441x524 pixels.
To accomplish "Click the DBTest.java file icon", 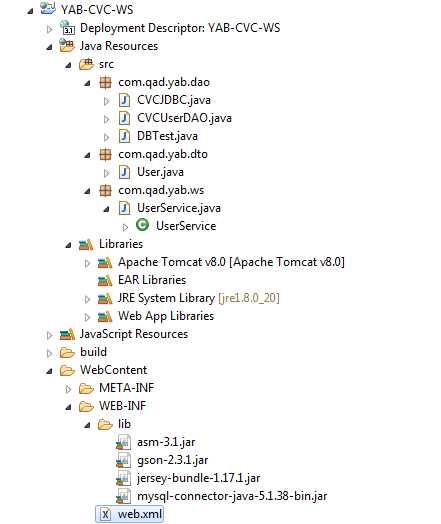I will [x=124, y=136].
